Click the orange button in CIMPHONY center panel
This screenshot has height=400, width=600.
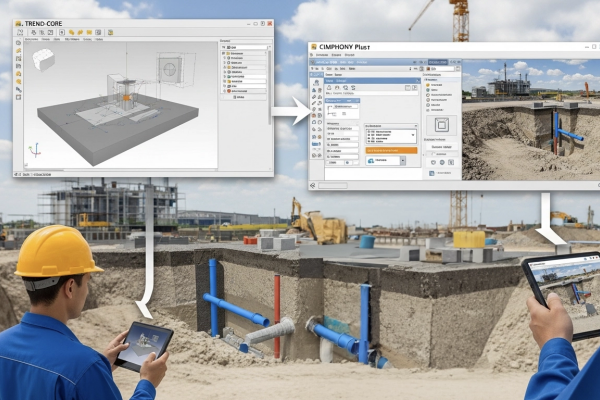(391, 150)
